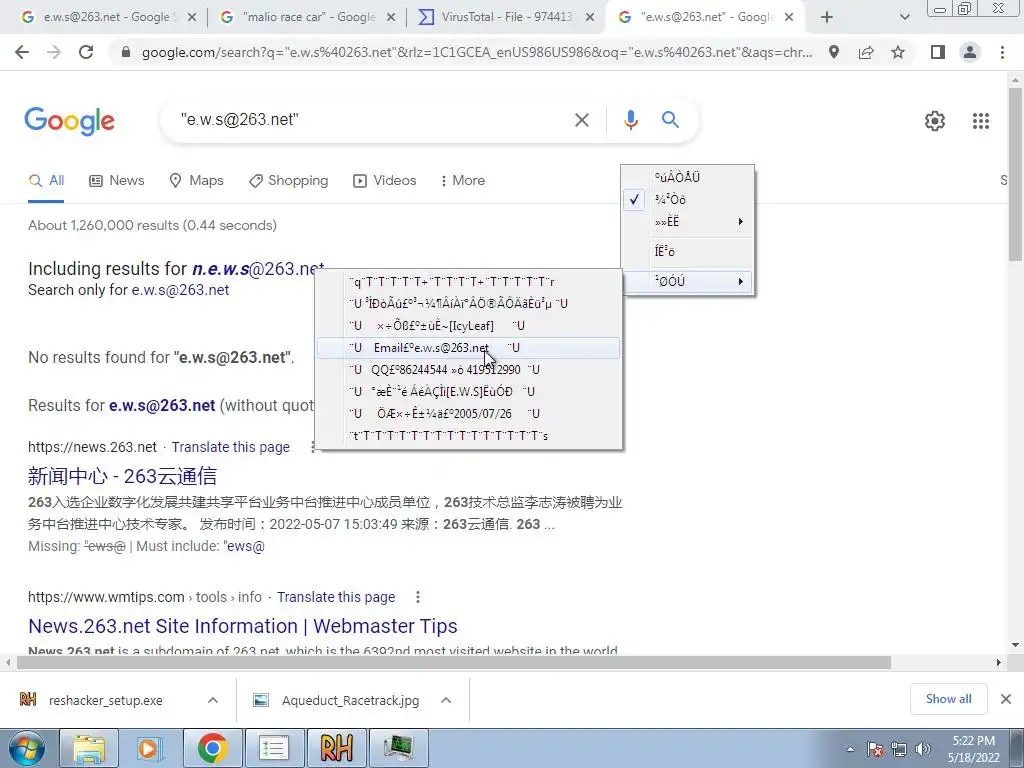Open the Windows Start menu
The image size is (1024, 768).
[x=26, y=748]
